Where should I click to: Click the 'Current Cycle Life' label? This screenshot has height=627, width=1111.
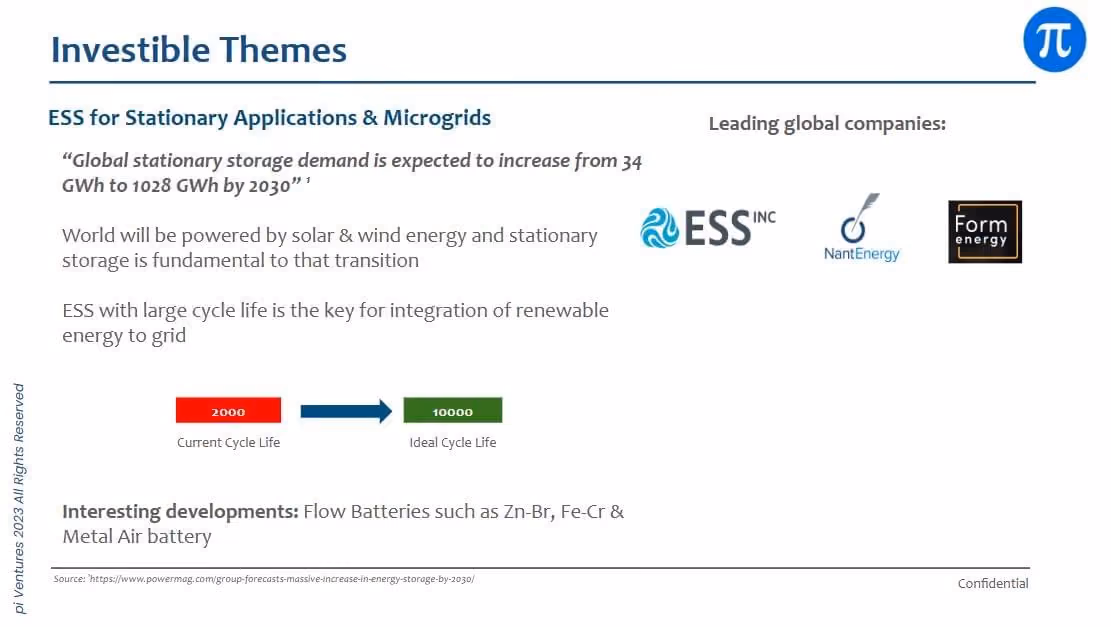click(228, 443)
